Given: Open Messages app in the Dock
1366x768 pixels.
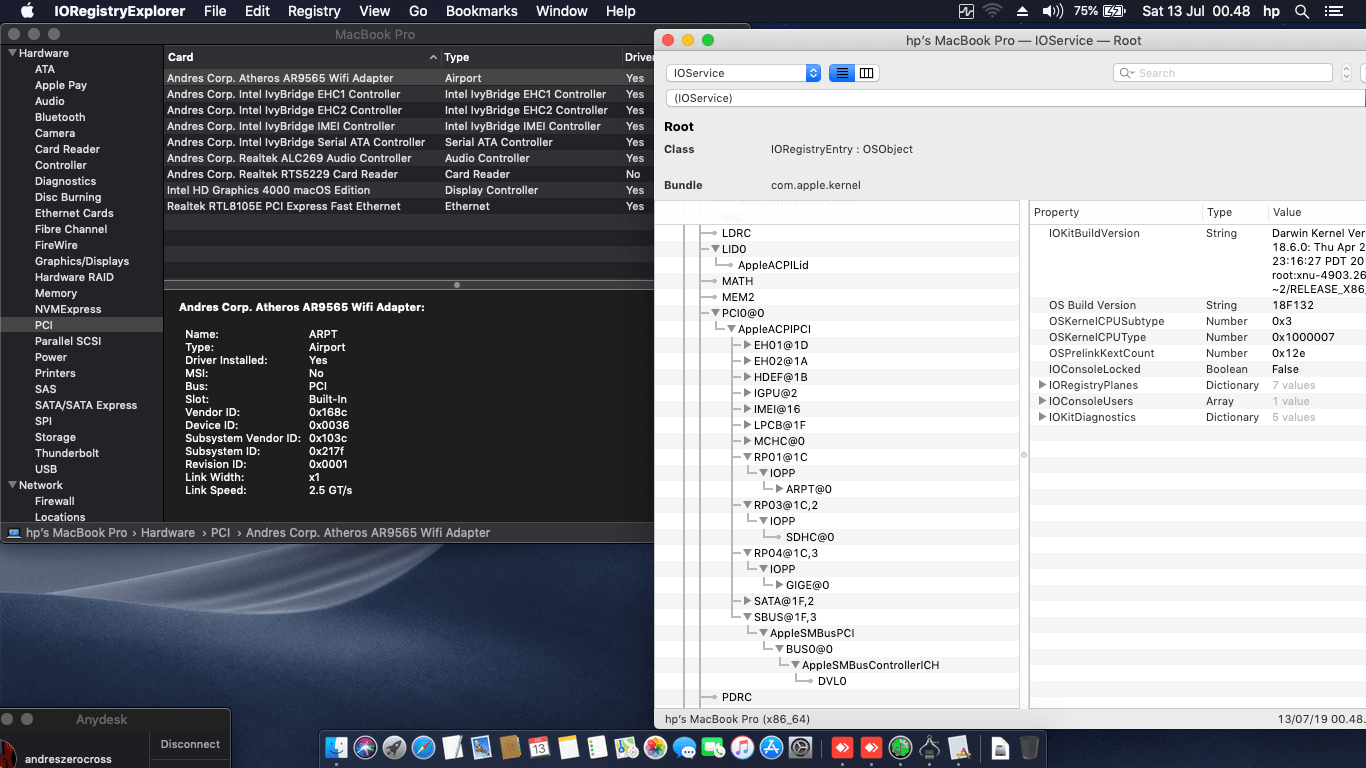Looking at the screenshot, I should [684, 747].
